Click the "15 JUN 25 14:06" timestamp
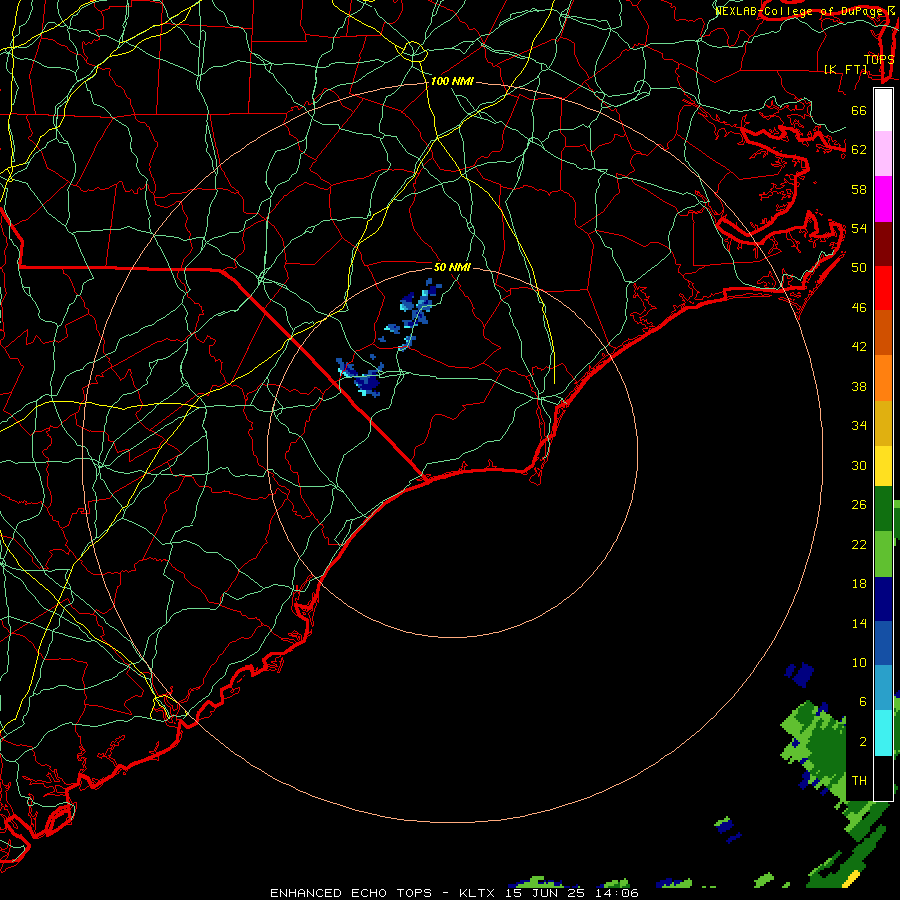This screenshot has height=900, width=900. [572, 893]
